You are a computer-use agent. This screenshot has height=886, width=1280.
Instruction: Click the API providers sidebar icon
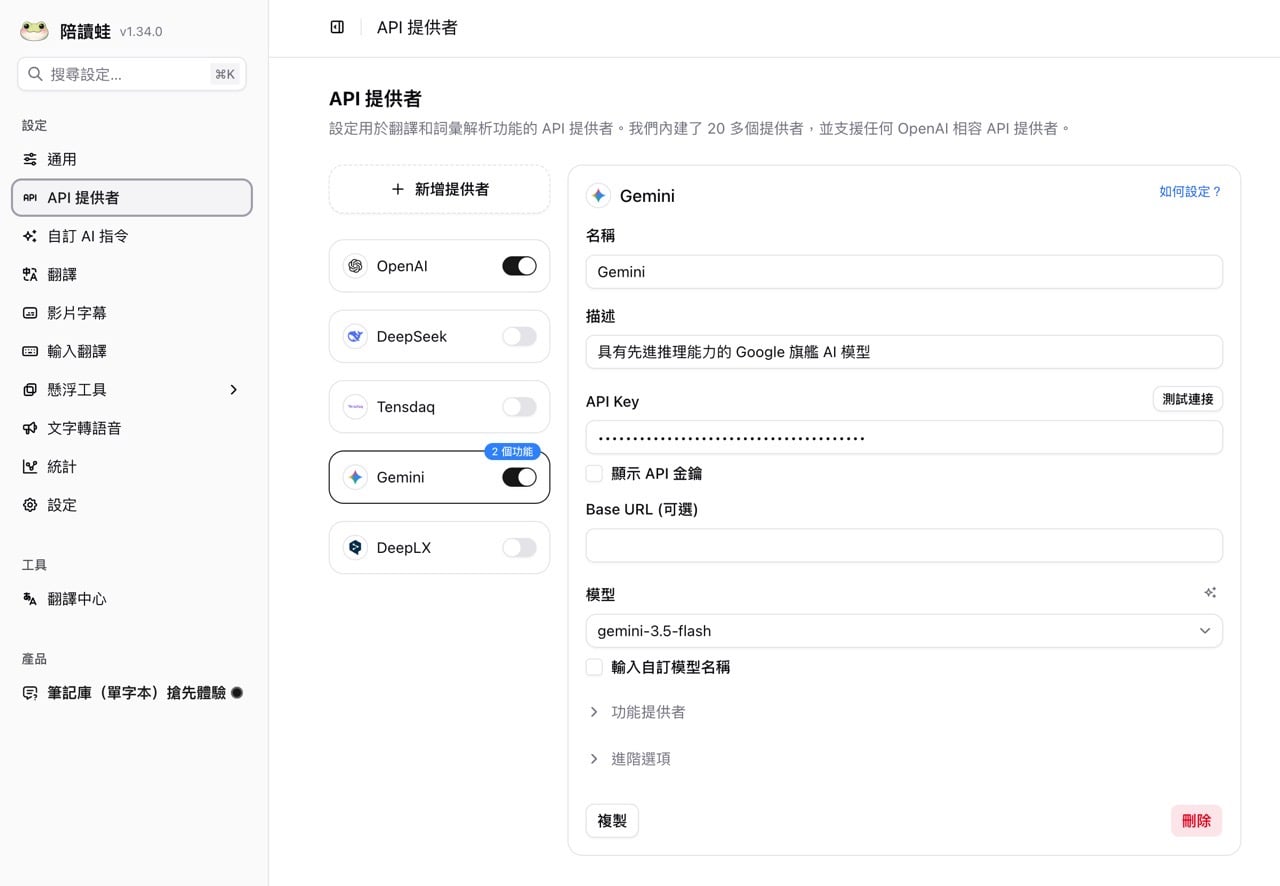tap(30, 198)
